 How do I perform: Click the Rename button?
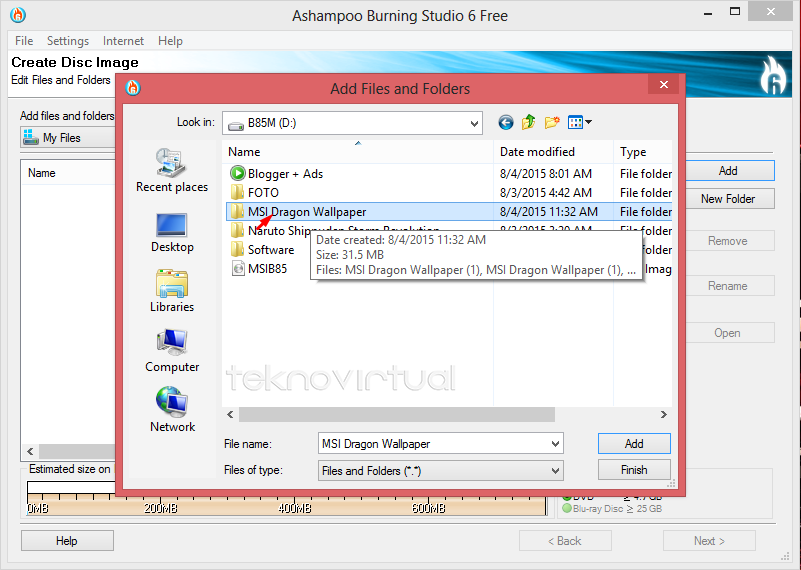pos(729,286)
